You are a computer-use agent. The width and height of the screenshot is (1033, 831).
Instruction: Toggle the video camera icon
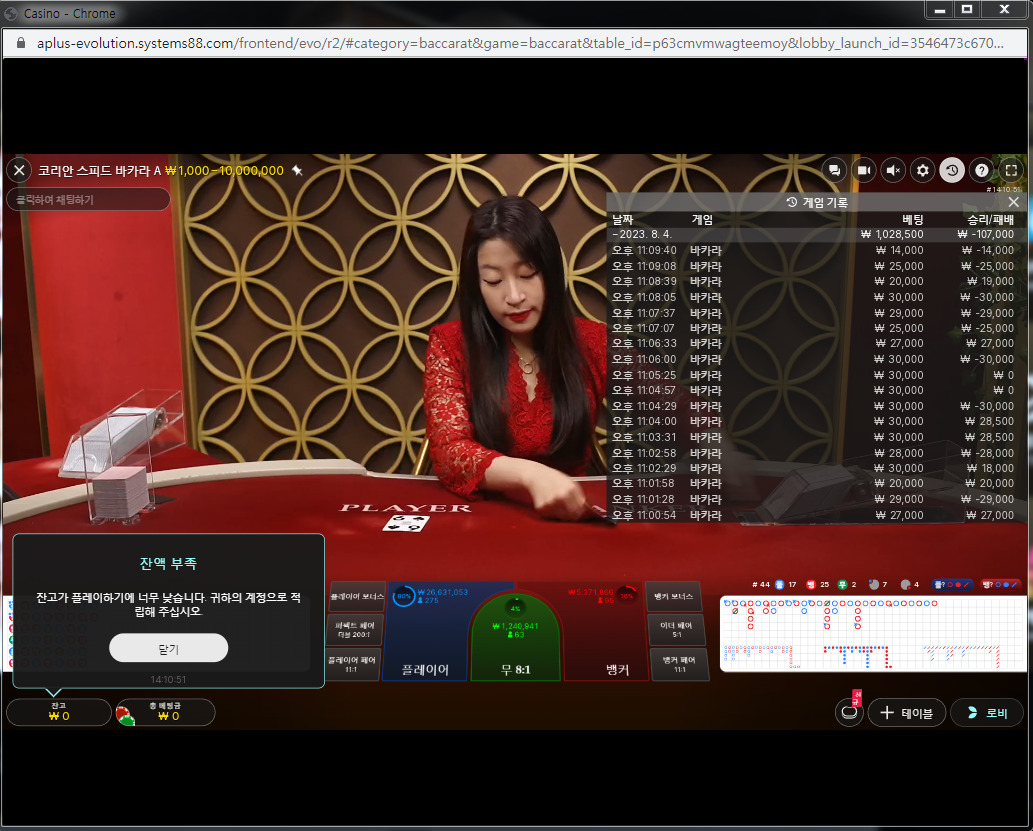(864, 171)
